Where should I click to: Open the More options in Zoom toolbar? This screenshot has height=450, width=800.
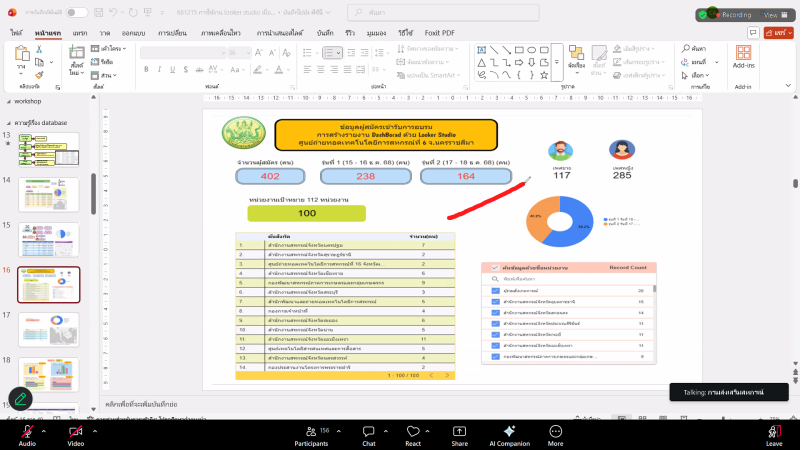click(x=555, y=429)
